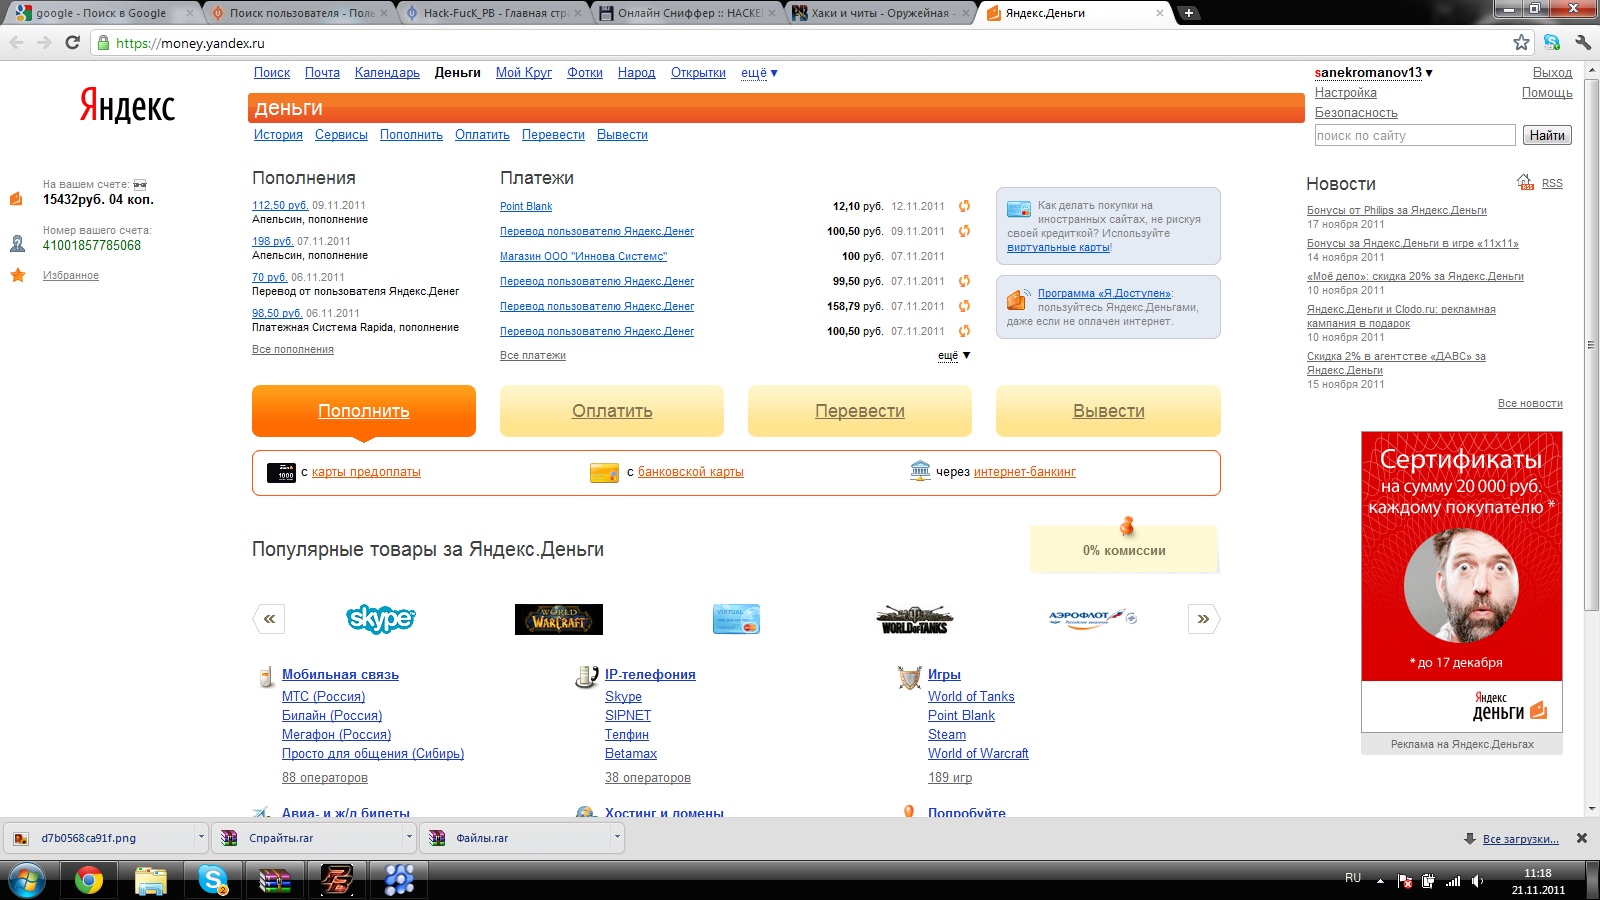Open Все загрузки downloads link
1600x900 pixels.
(1520, 839)
